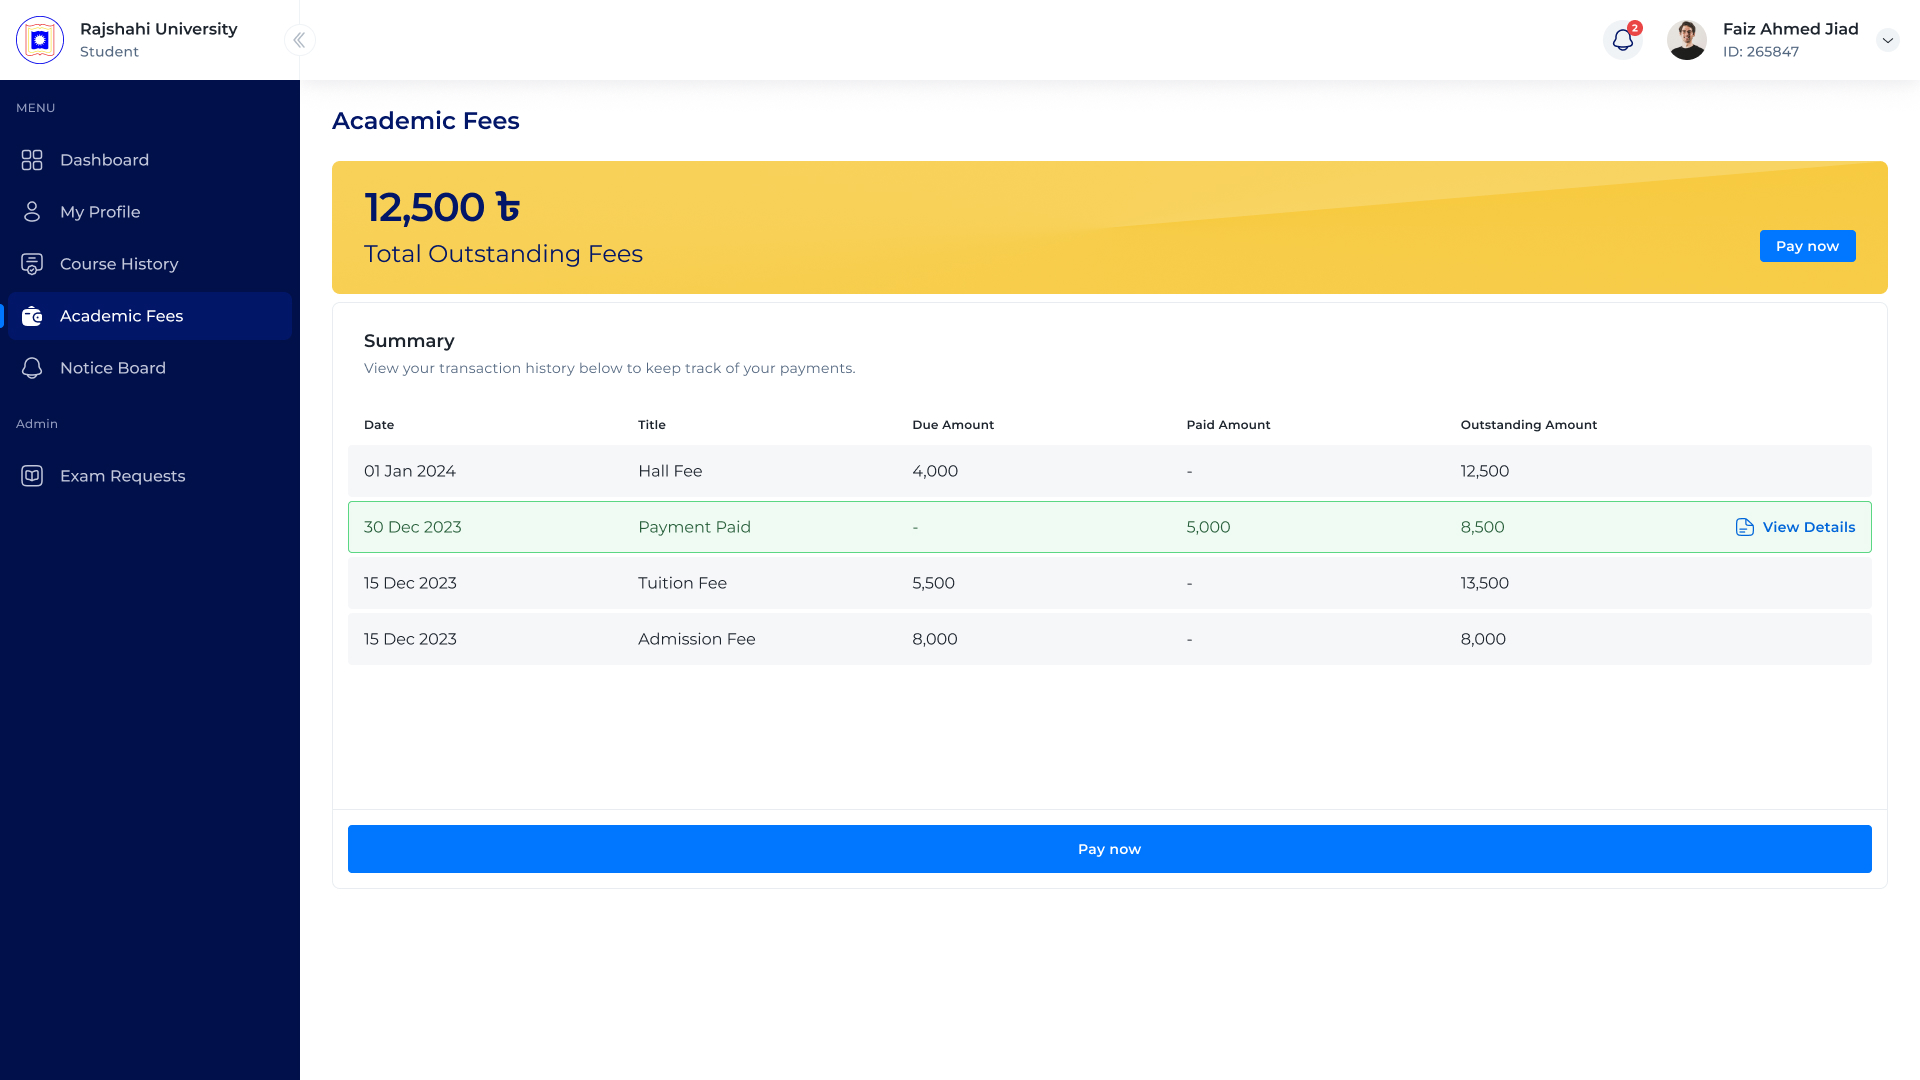Click the Exam Requests icon
The width and height of the screenshot is (1920, 1080).
[x=32, y=476]
